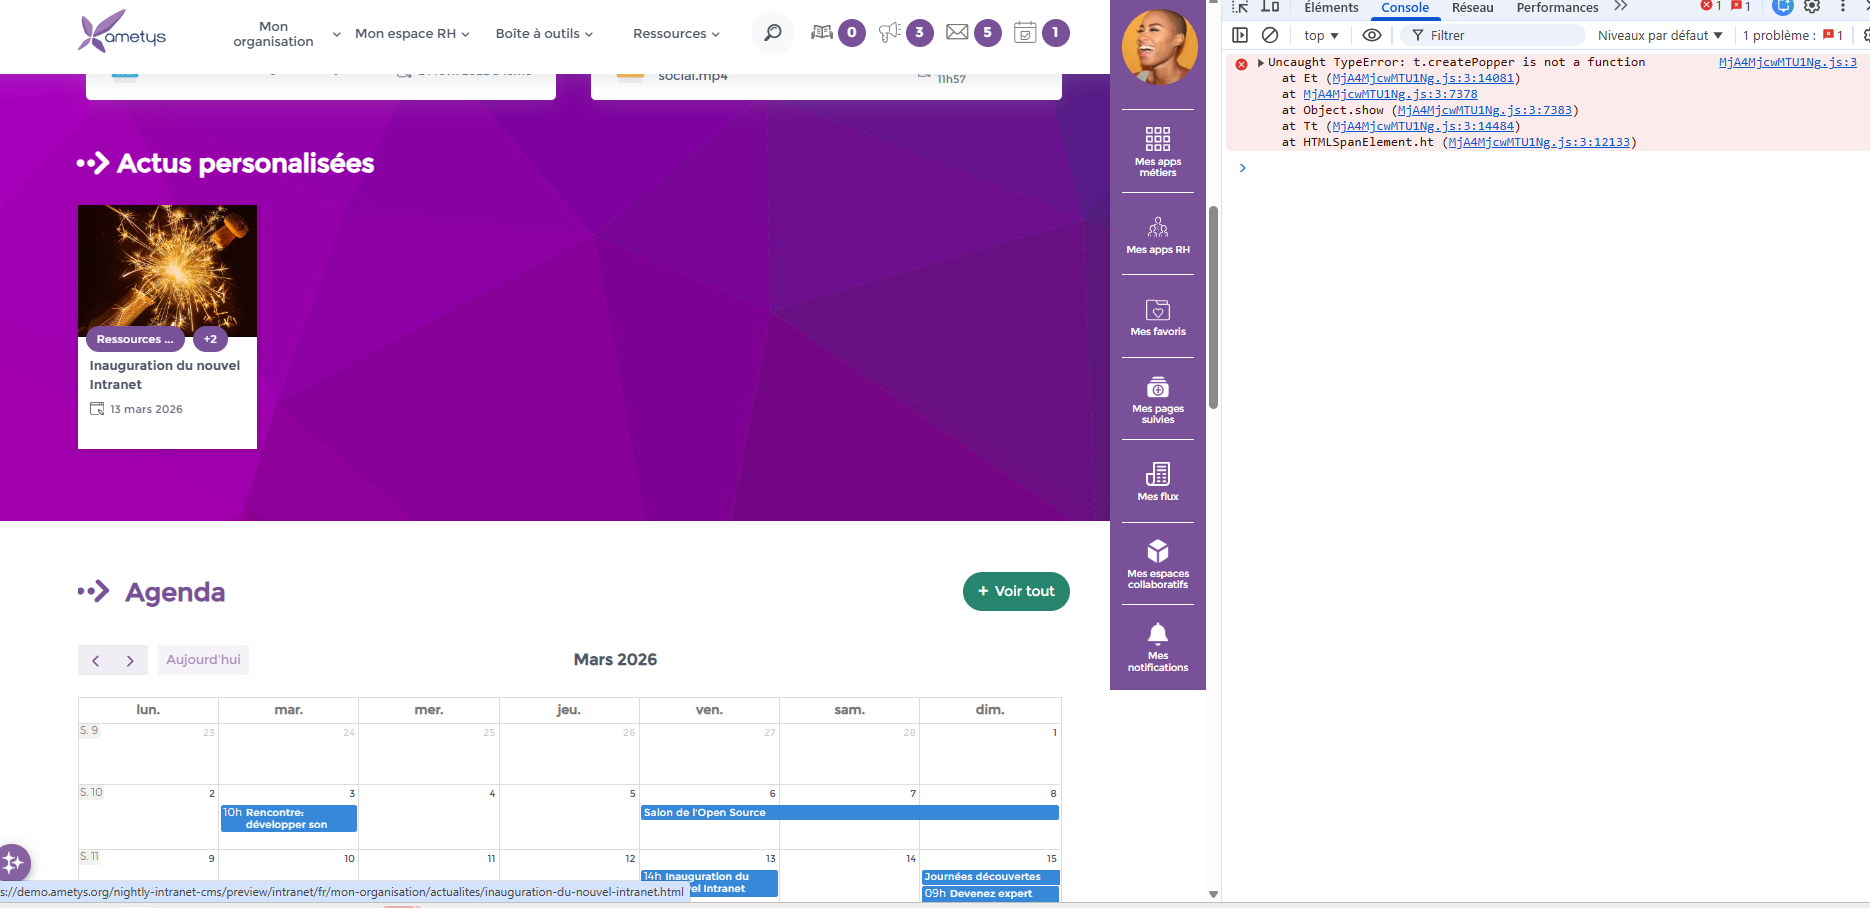Screen dimensions: 1870x908
Task: Open the Niveaux par défaut dropdown
Action: pyautogui.click(x=1659, y=35)
